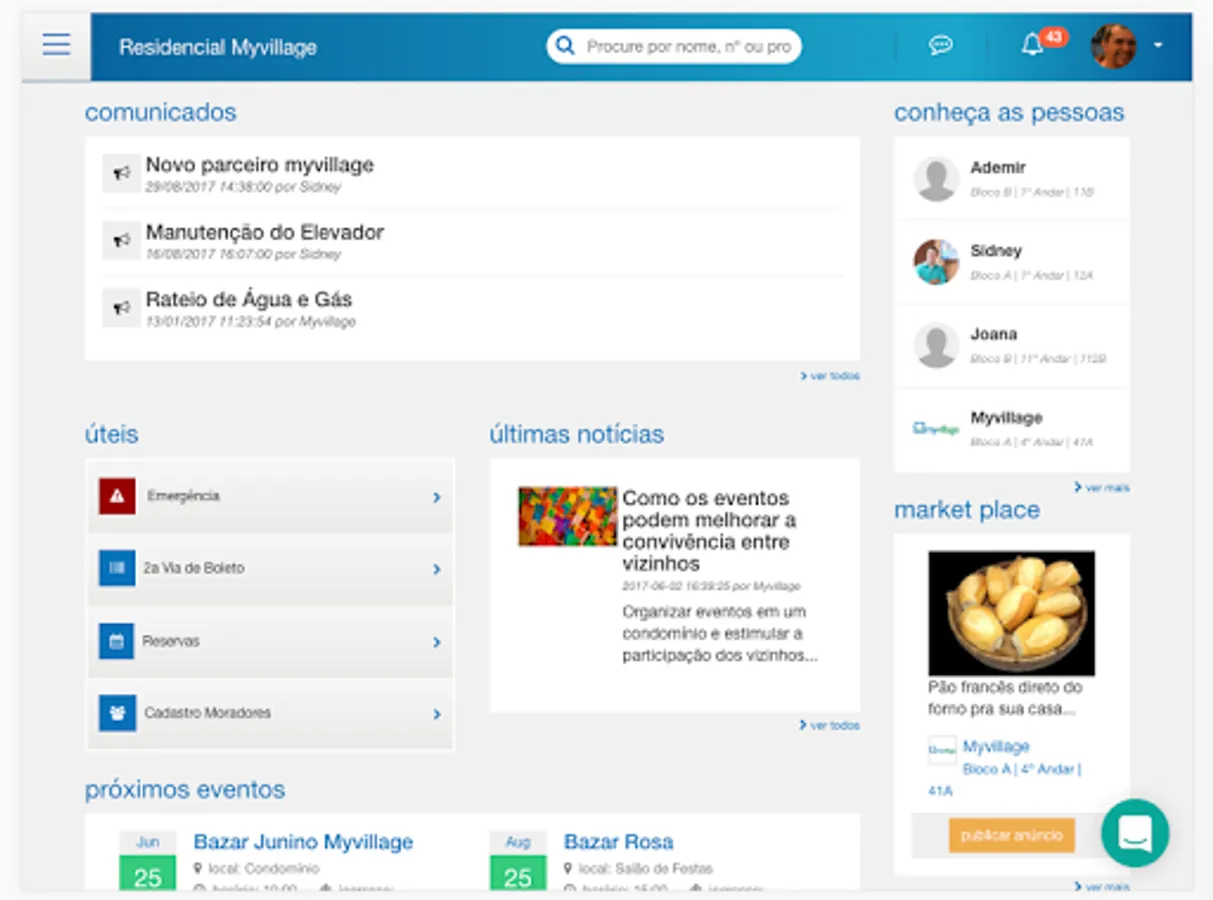Screen dimensions: 1213x900
Task: Click ver todos under últimas notícias
Action: pos(830,725)
